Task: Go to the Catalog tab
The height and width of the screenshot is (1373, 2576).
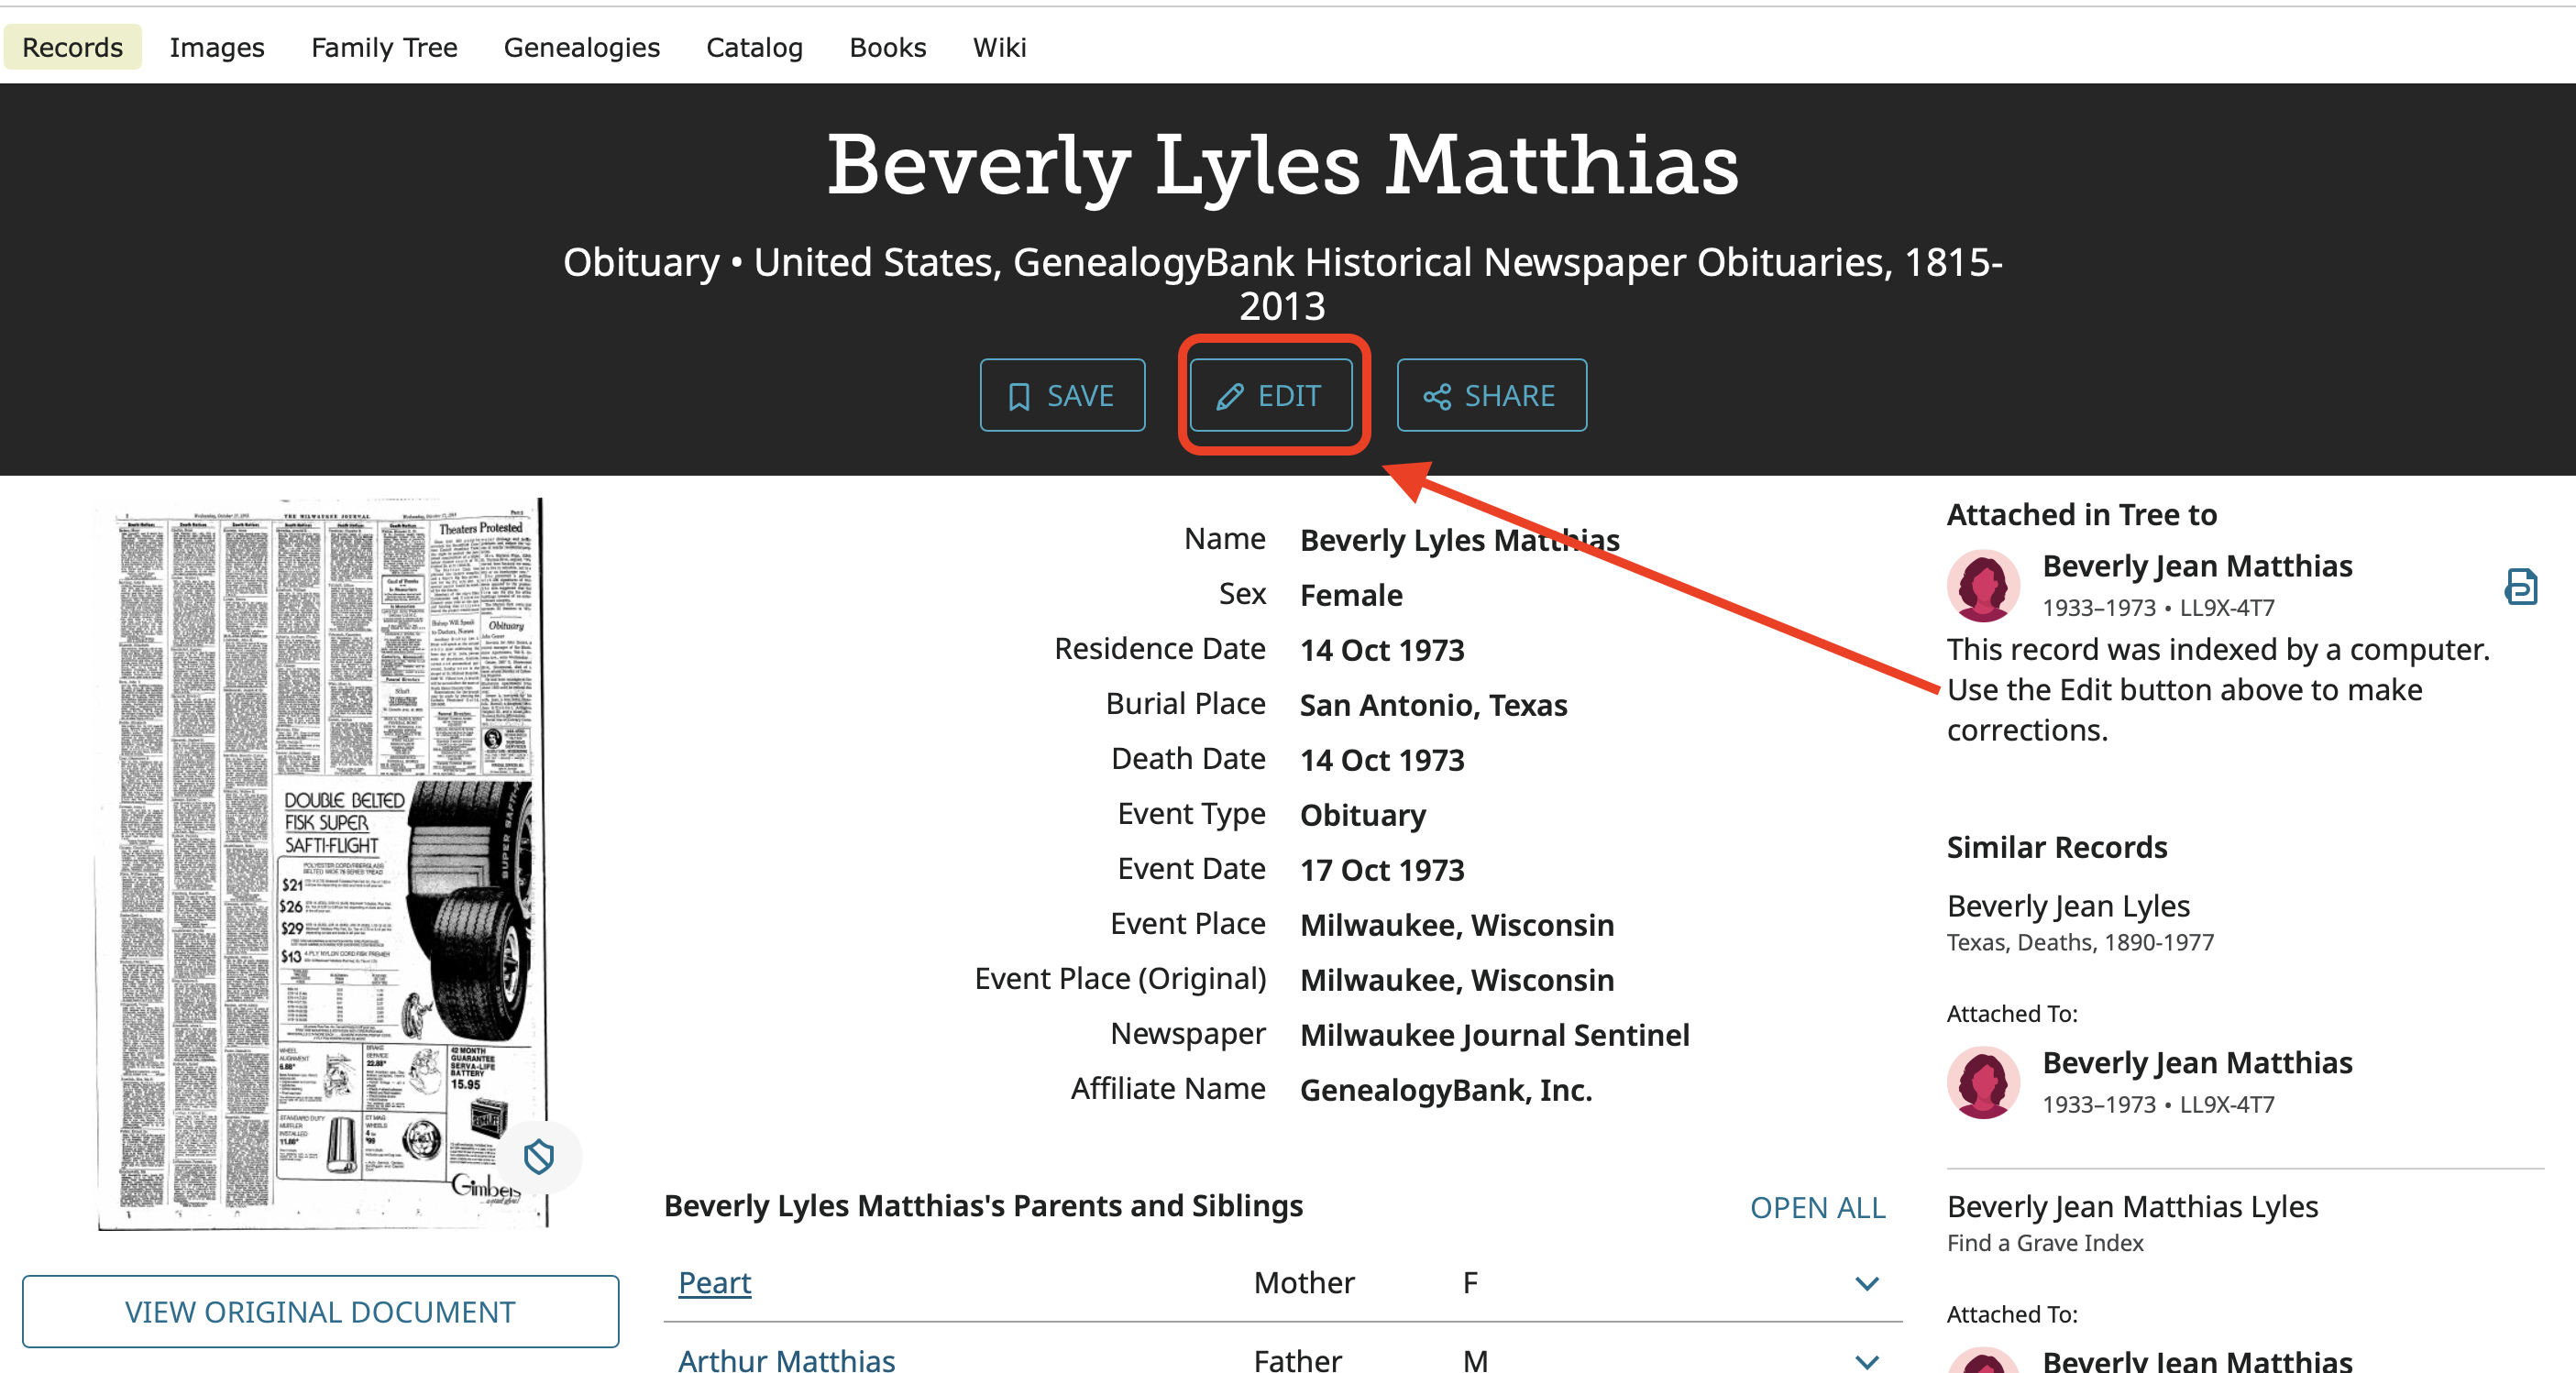Action: tap(754, 47)
